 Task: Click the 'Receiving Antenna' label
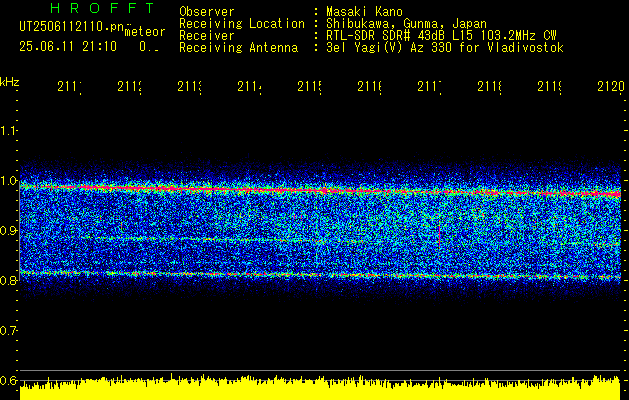pos(238,48)
